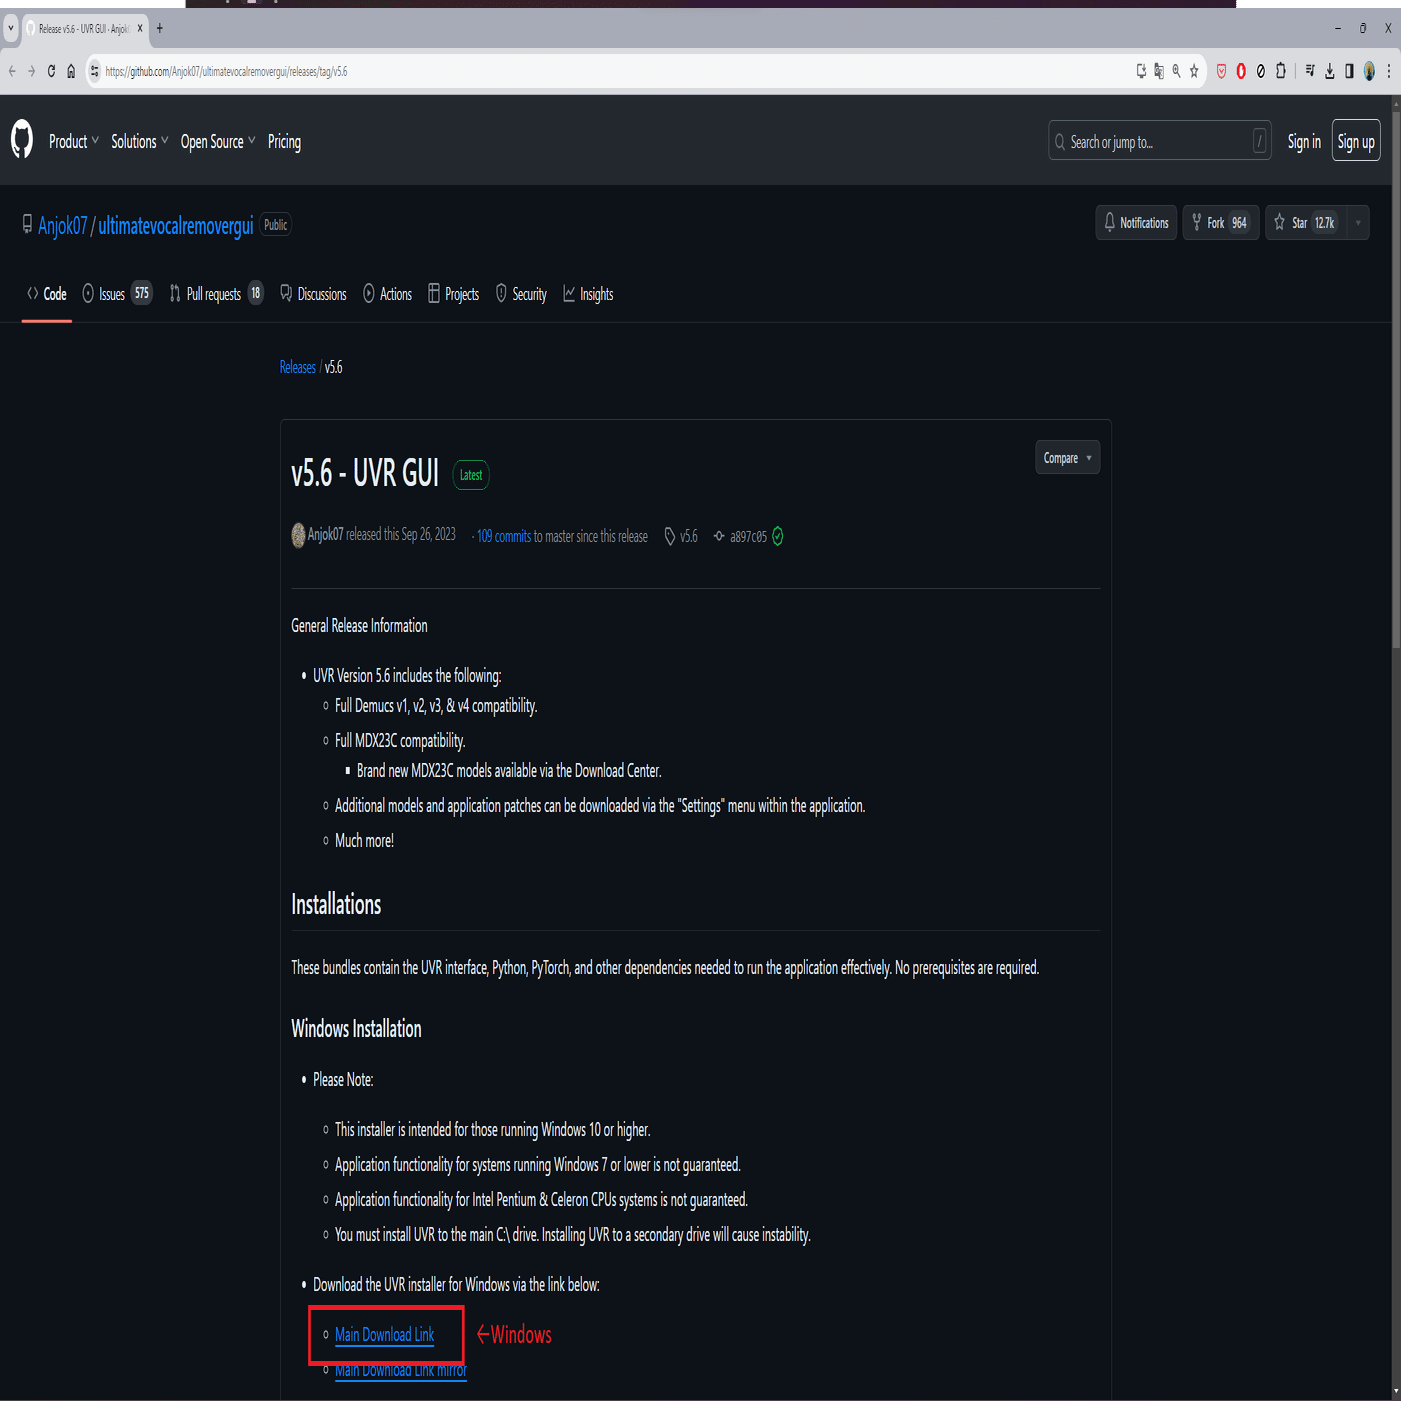Image resolution: width=1401 pixels, height=1401 pixels.
Task: Click the crossed-circle extension icon
Action: coord(1261,71)
